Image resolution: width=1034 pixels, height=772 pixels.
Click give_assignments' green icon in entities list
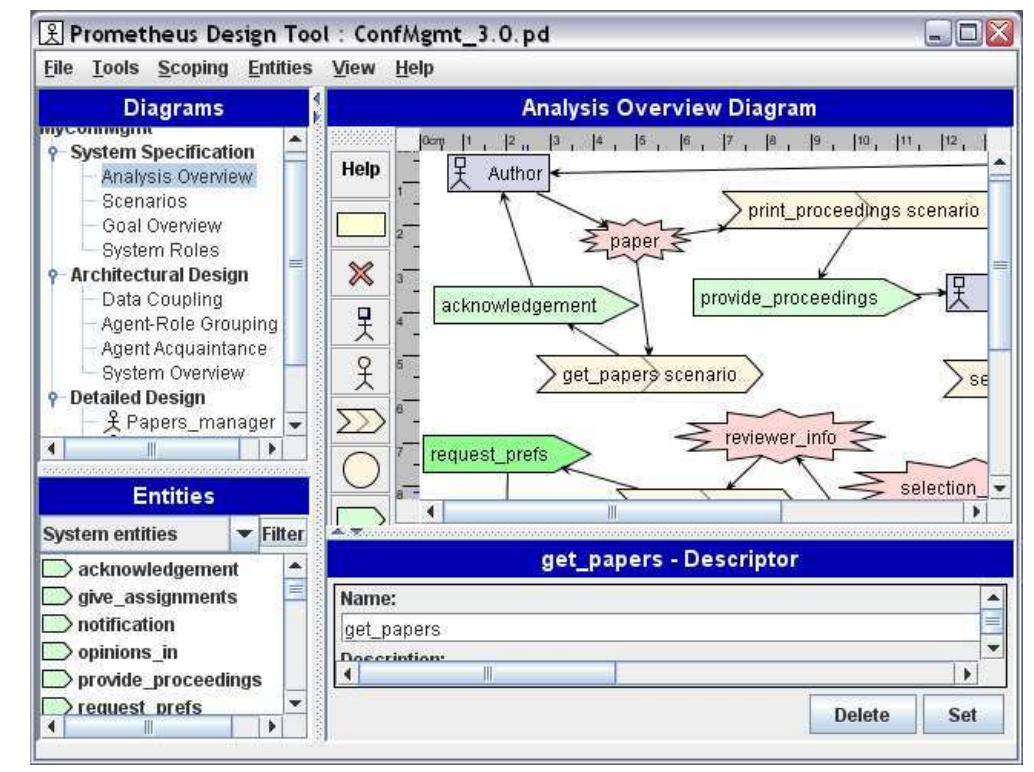(57, 596)
